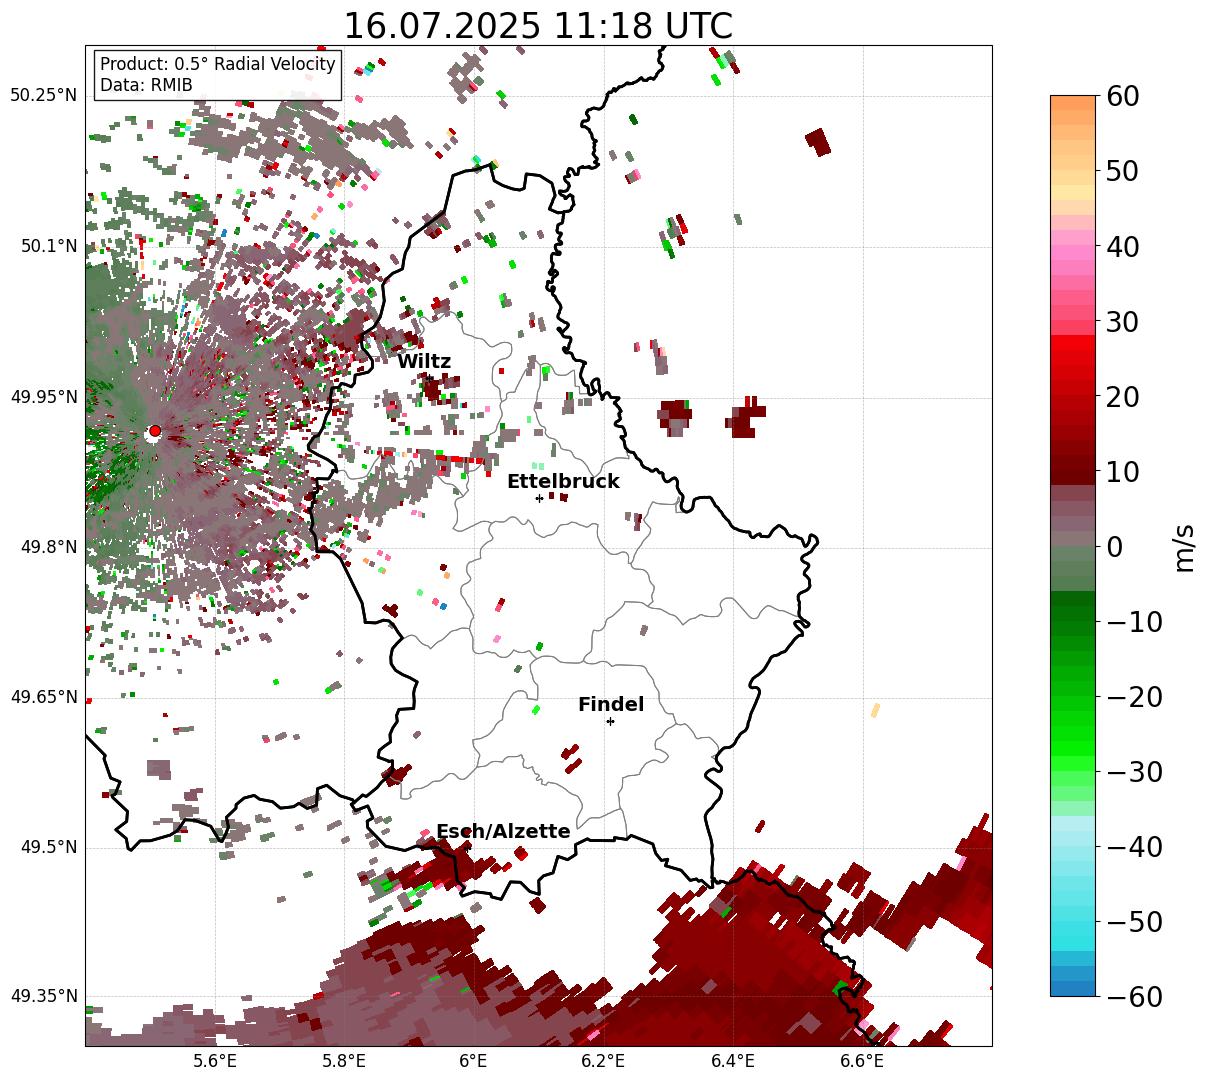1207x1081 pixels.
Task: Click the 6.4°E longitude label
Action: click(x=733, y=1061)
